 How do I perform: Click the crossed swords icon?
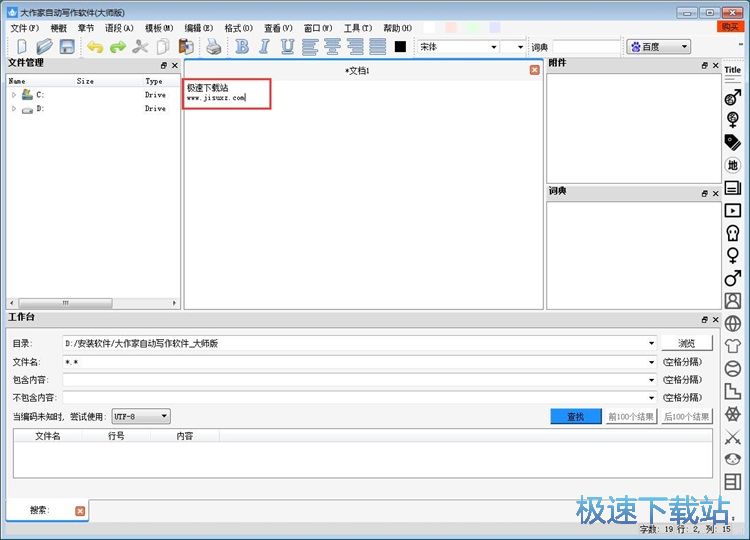(732, 437)
